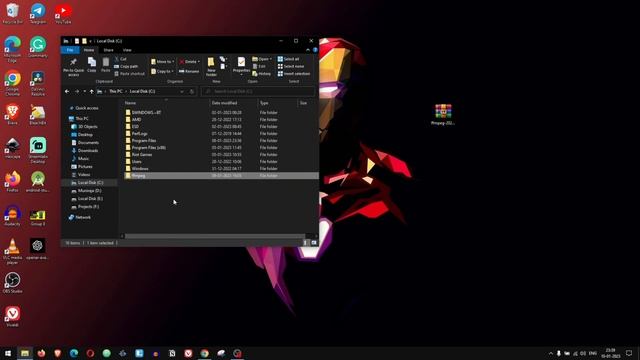The width and height of the screenshot is (640, 360).
Task: Click Invert selection in ribbon
Action: click(294, 74)
